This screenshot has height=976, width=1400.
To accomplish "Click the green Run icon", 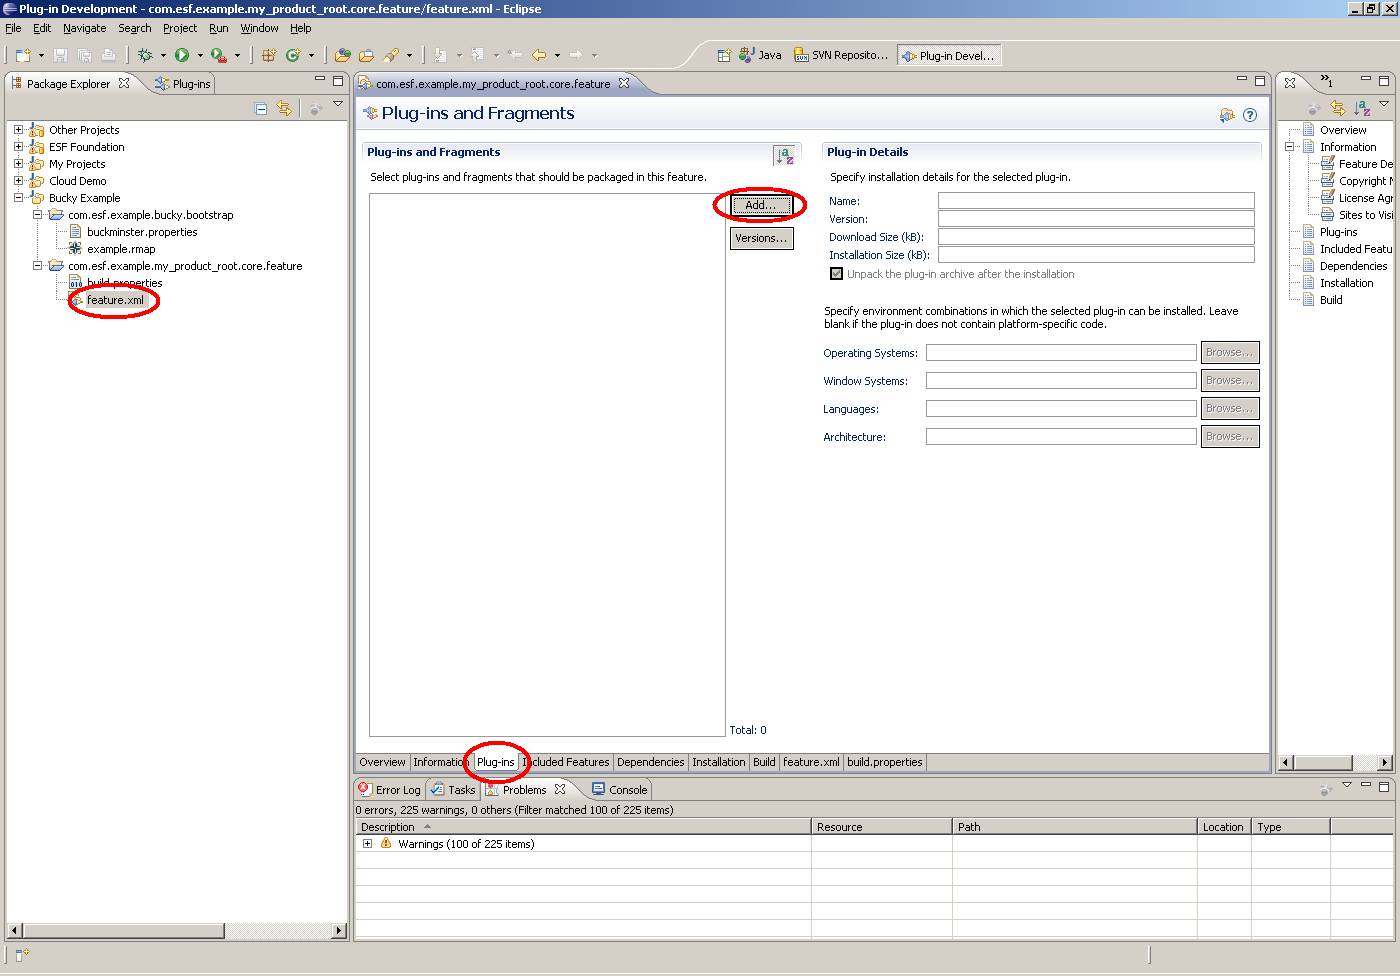I will point(182,55).
